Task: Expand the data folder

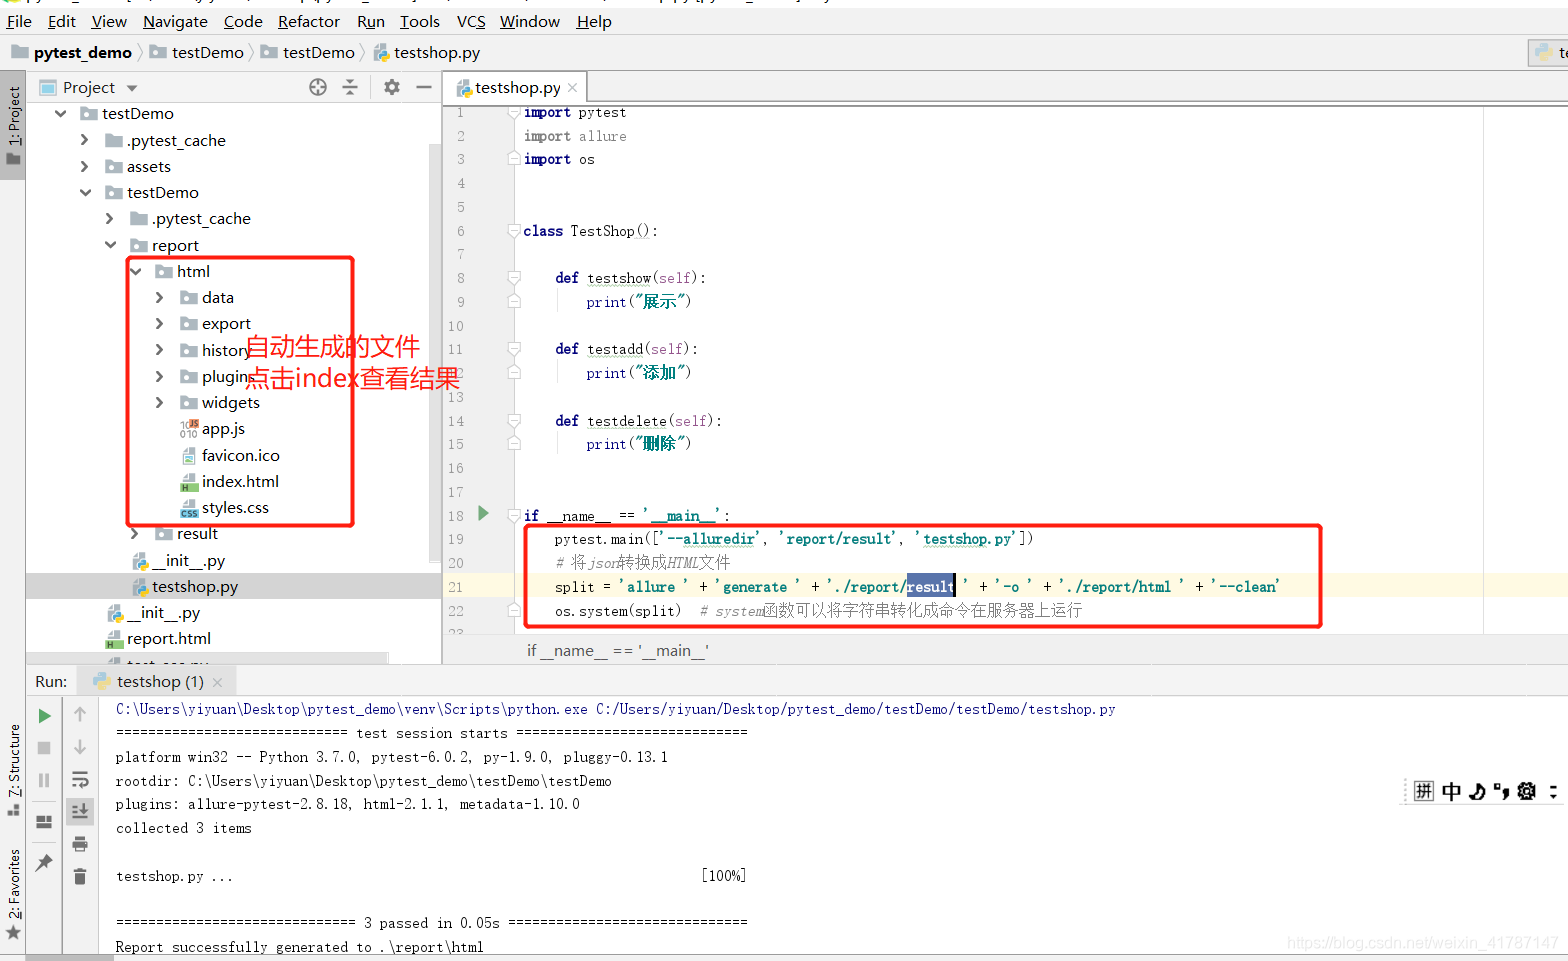Action: click(x=160, y=297)
